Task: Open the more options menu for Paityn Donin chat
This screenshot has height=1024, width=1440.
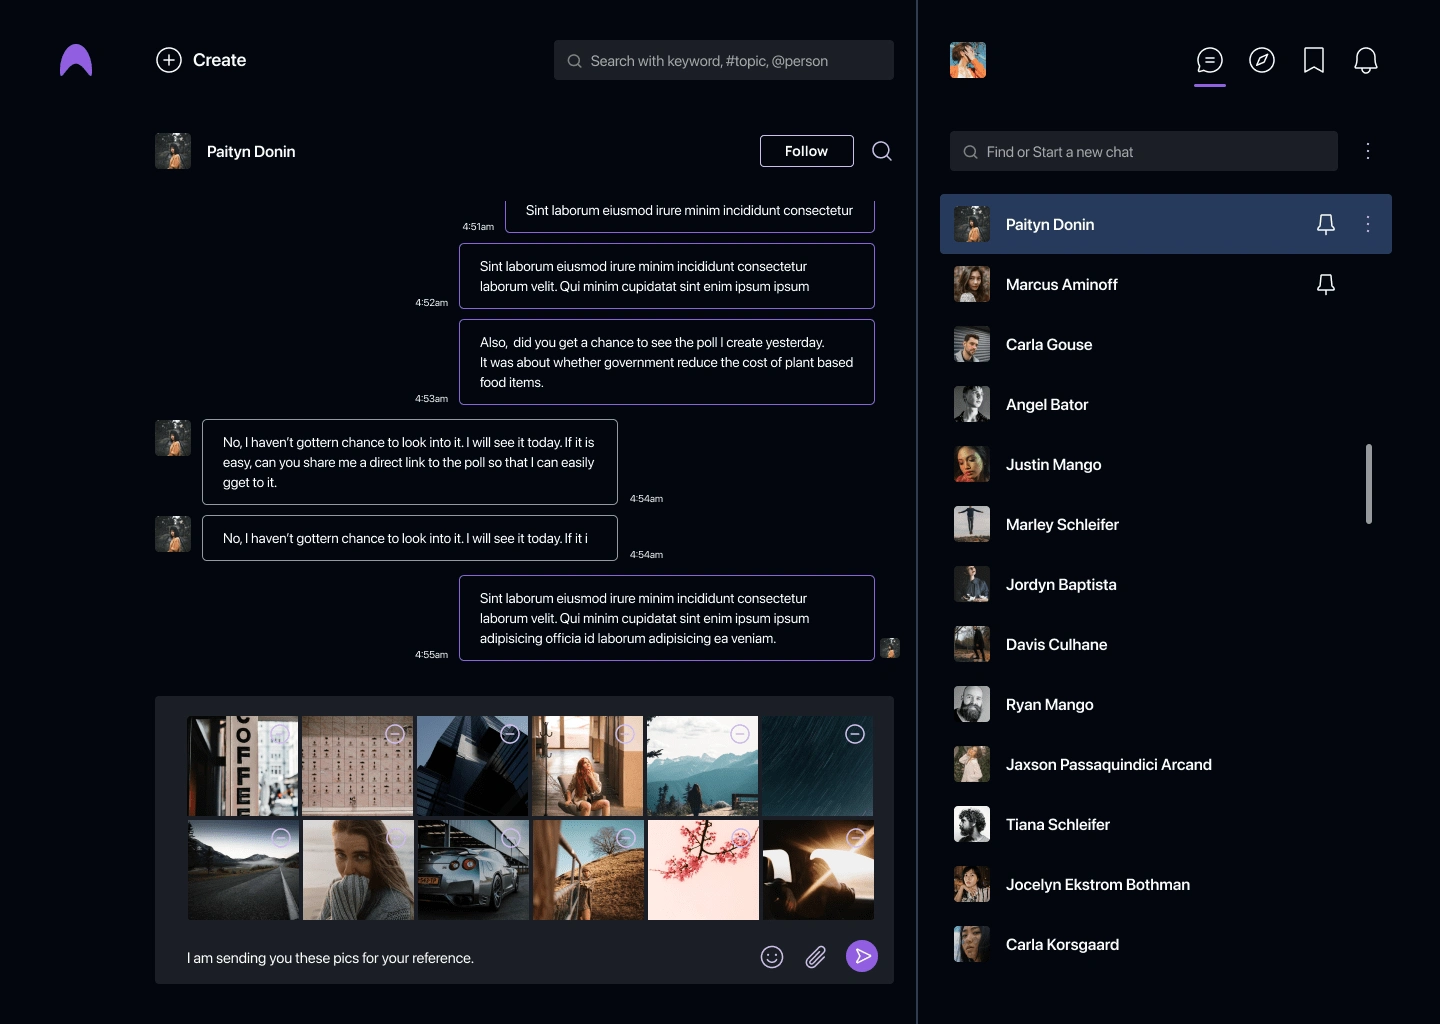Action: 1368,224
